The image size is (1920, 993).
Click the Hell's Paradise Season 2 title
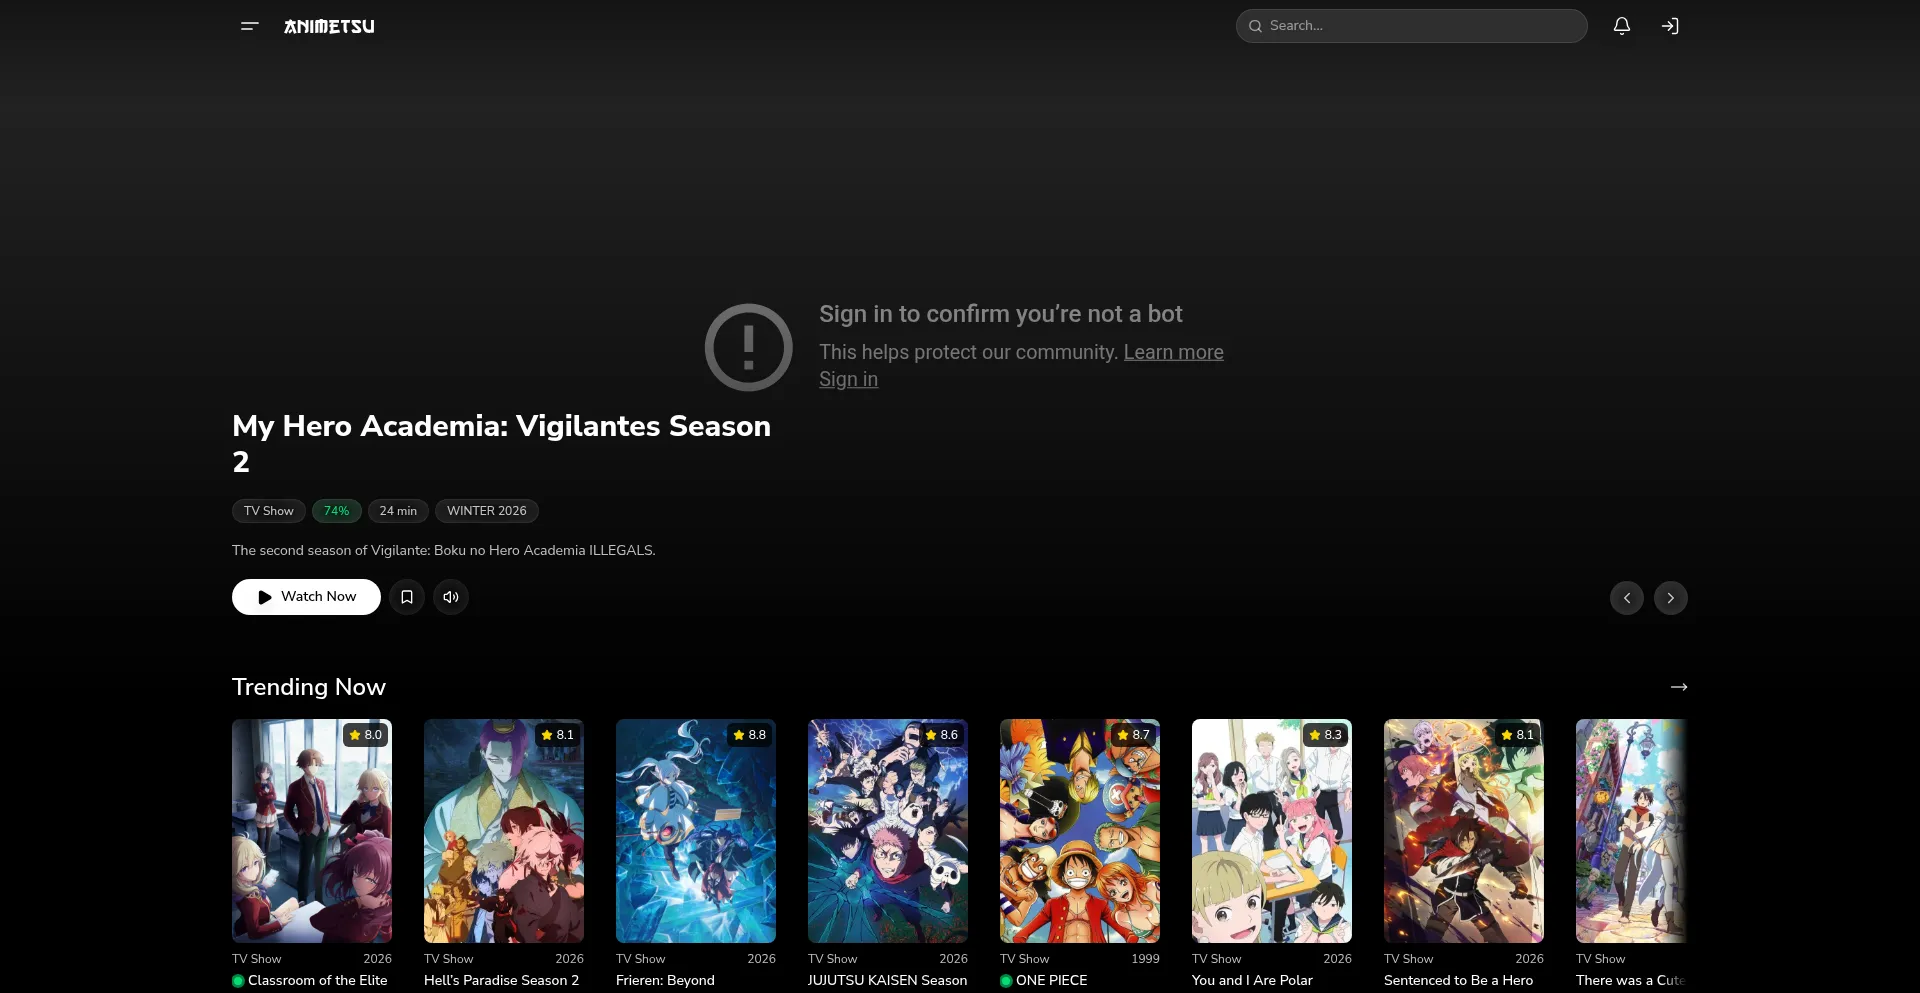coord(501,981)
